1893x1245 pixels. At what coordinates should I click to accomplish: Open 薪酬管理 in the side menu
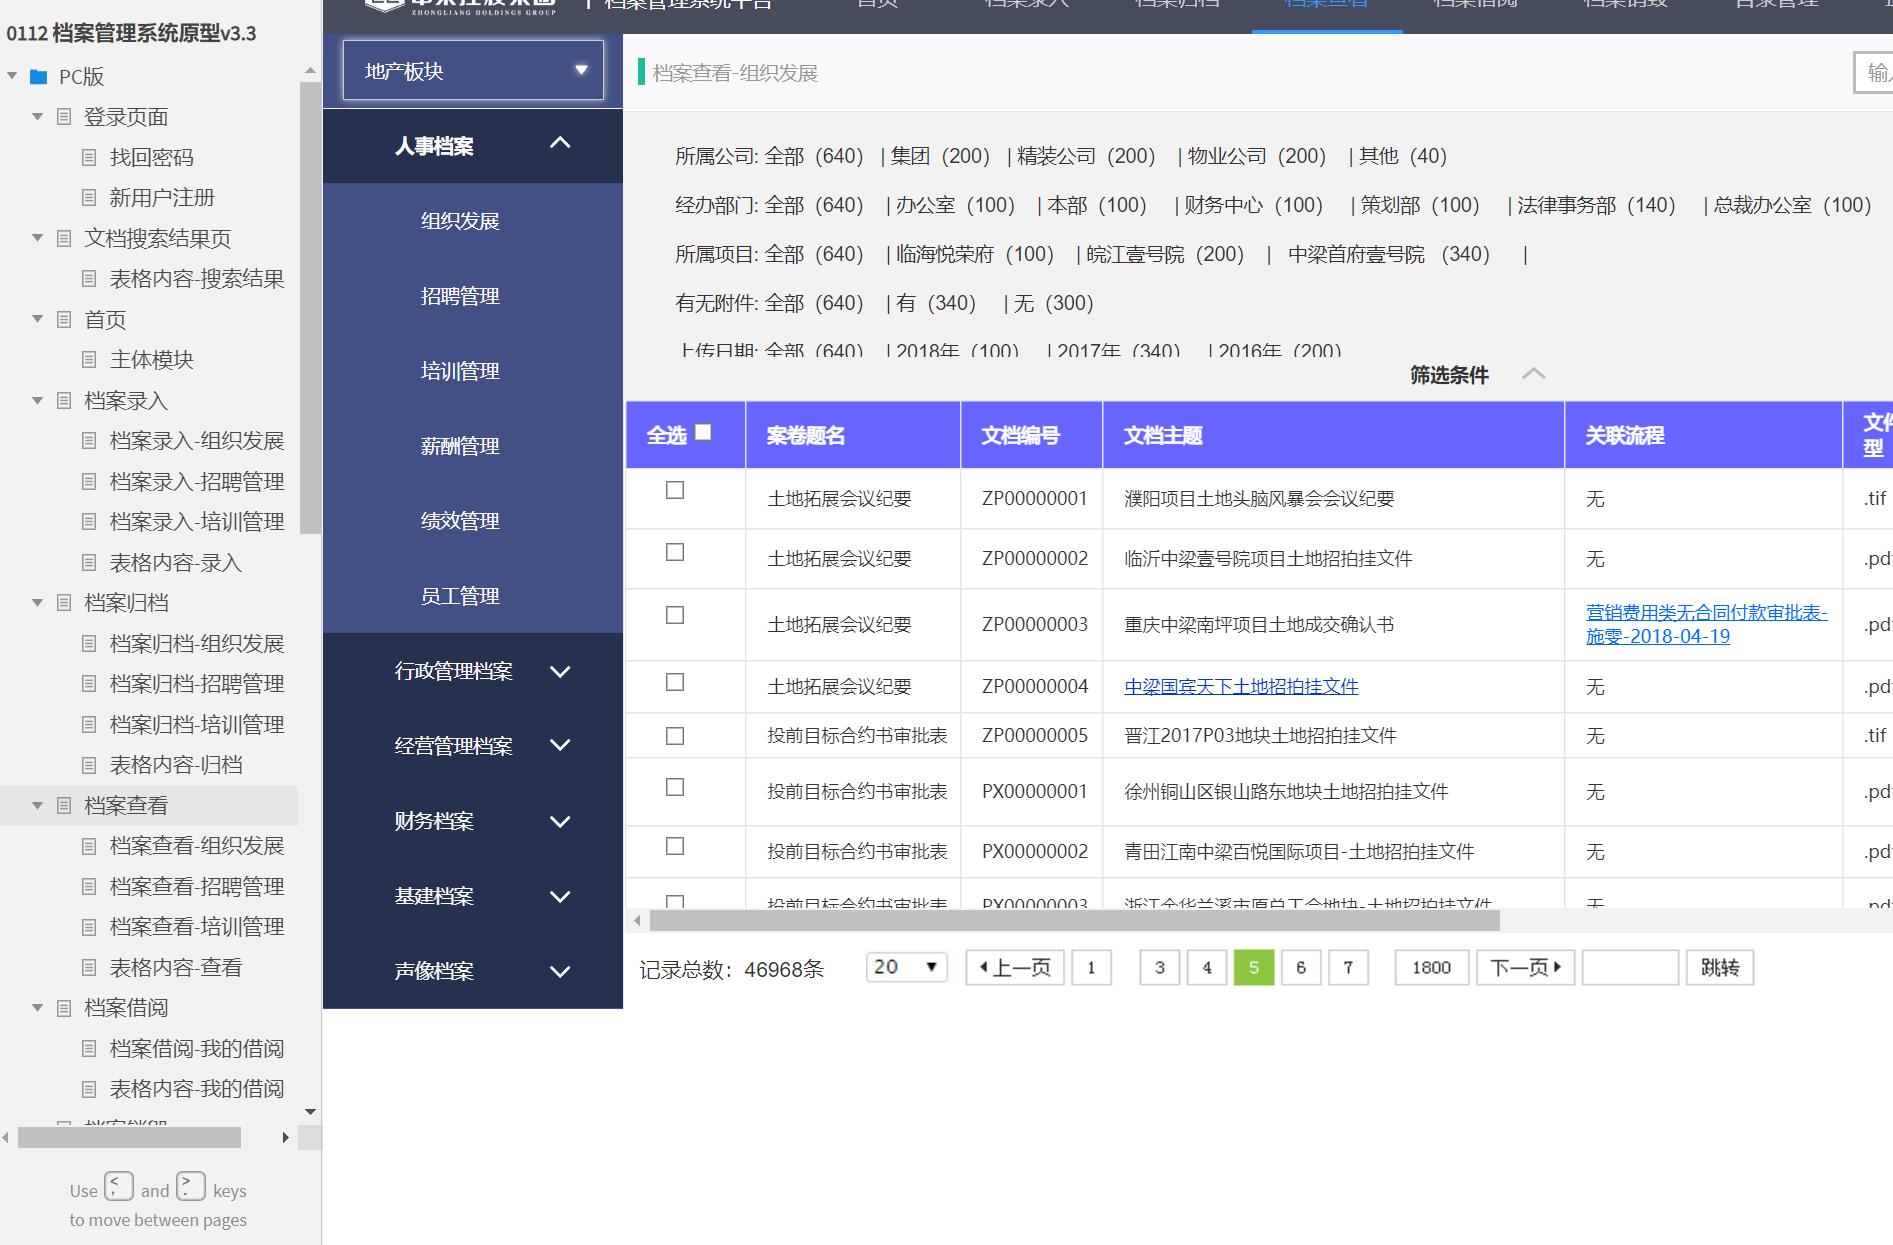pyautogui.click(x=460, y=446)
